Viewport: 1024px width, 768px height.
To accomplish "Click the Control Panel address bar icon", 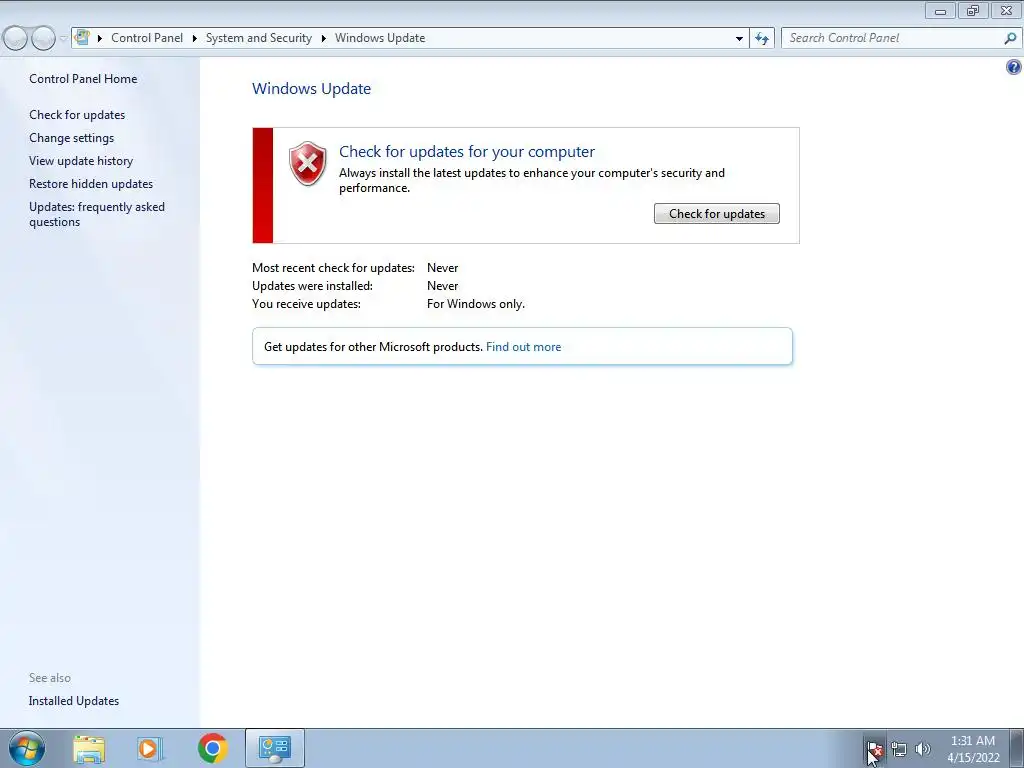I will click(x=82, y=38).
